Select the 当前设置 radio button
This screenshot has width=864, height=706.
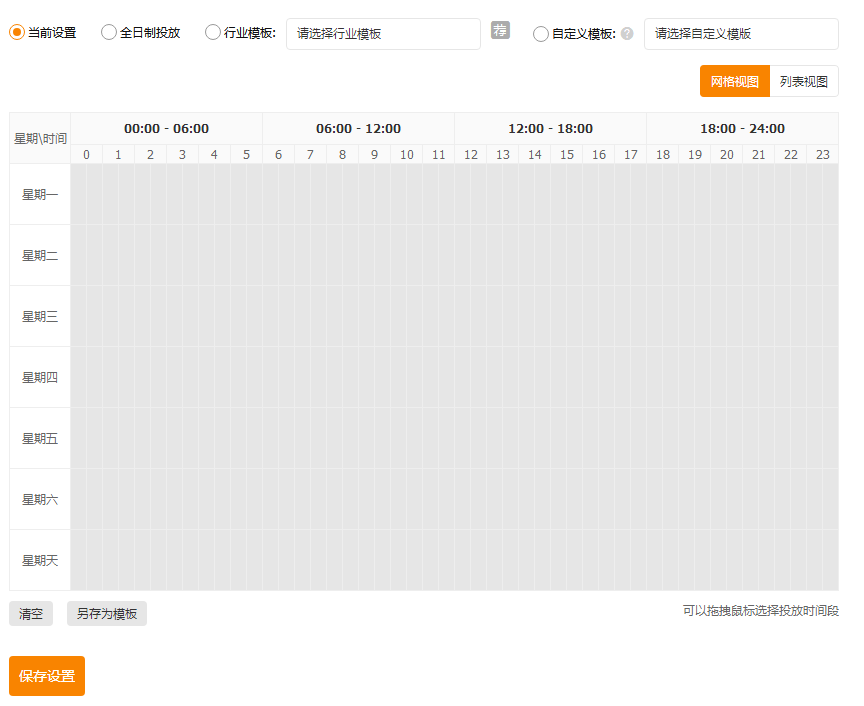coord(16,31)
